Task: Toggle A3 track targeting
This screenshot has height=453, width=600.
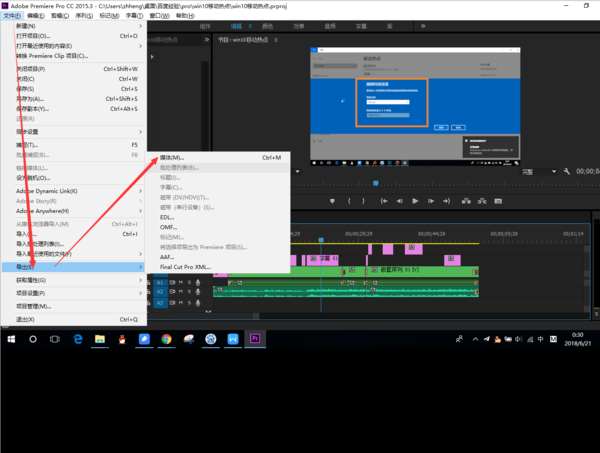Action: click(160, 303)
